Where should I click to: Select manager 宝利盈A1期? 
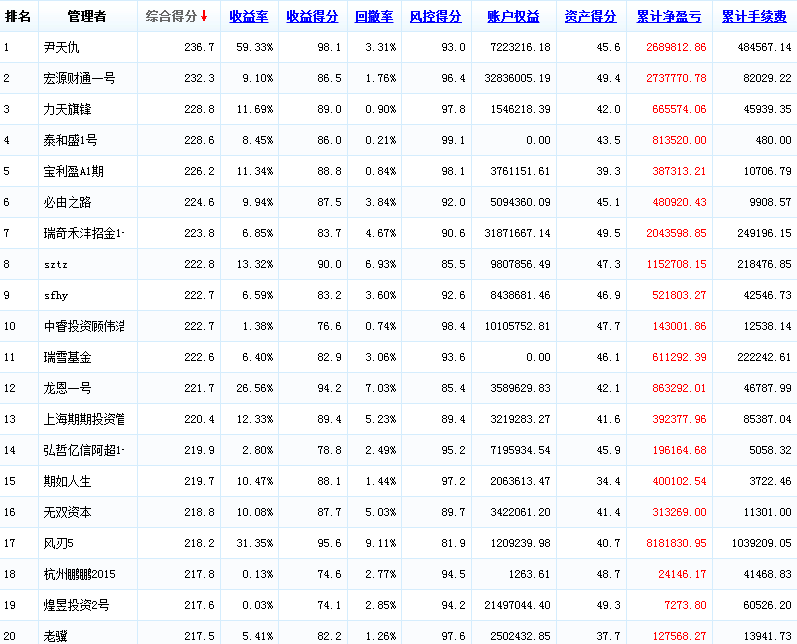73,171
